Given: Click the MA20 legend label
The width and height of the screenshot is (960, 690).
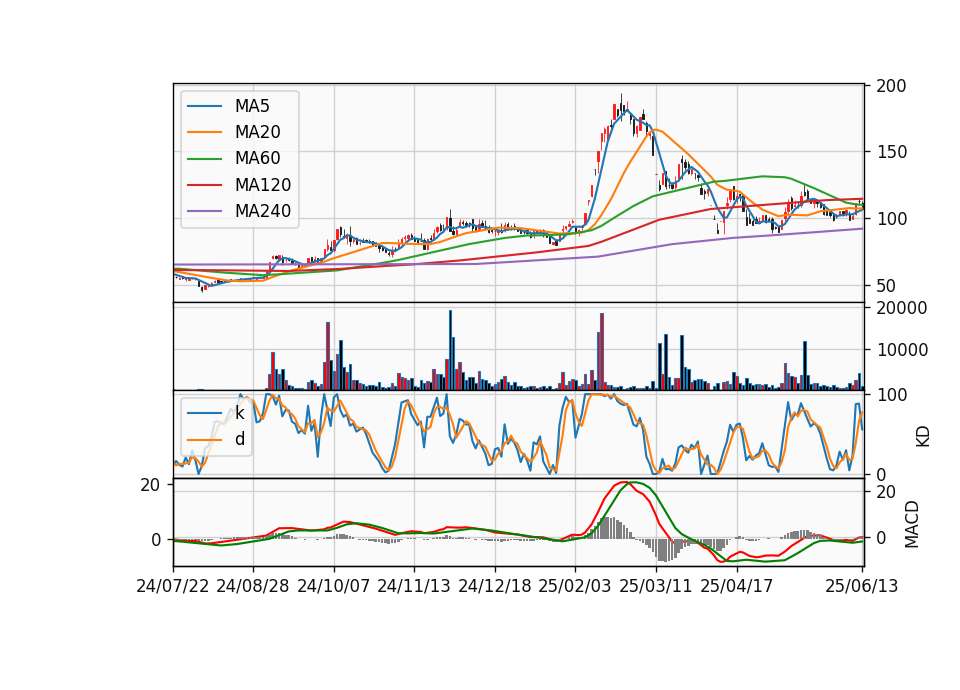Looking at the screenshot, I should (257, 132).
